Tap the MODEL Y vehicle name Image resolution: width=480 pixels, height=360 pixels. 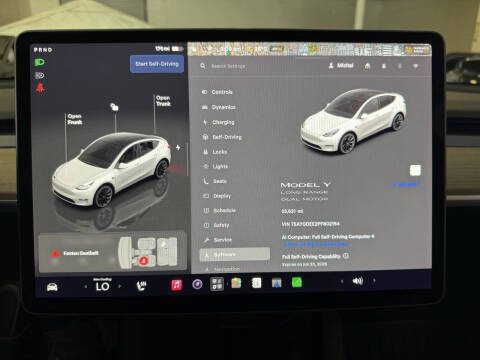305,185
